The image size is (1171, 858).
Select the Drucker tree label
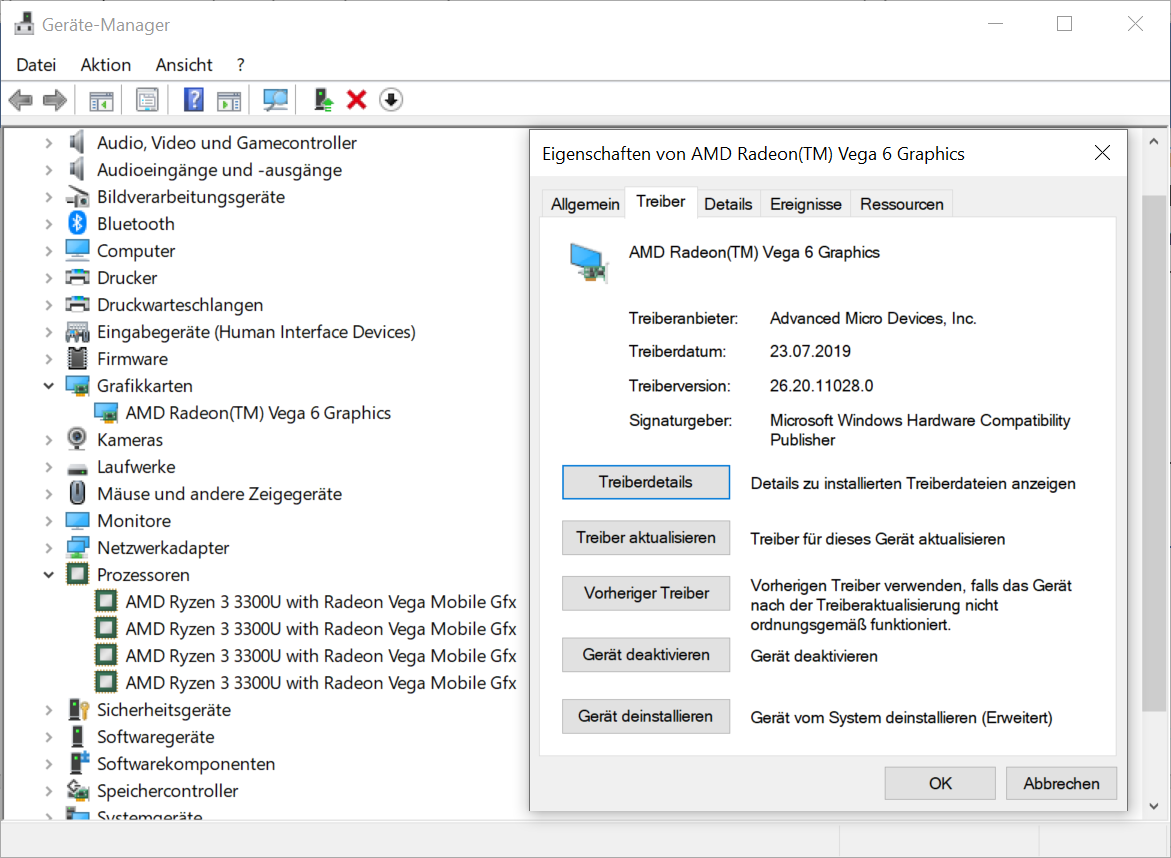coord(127,278)
